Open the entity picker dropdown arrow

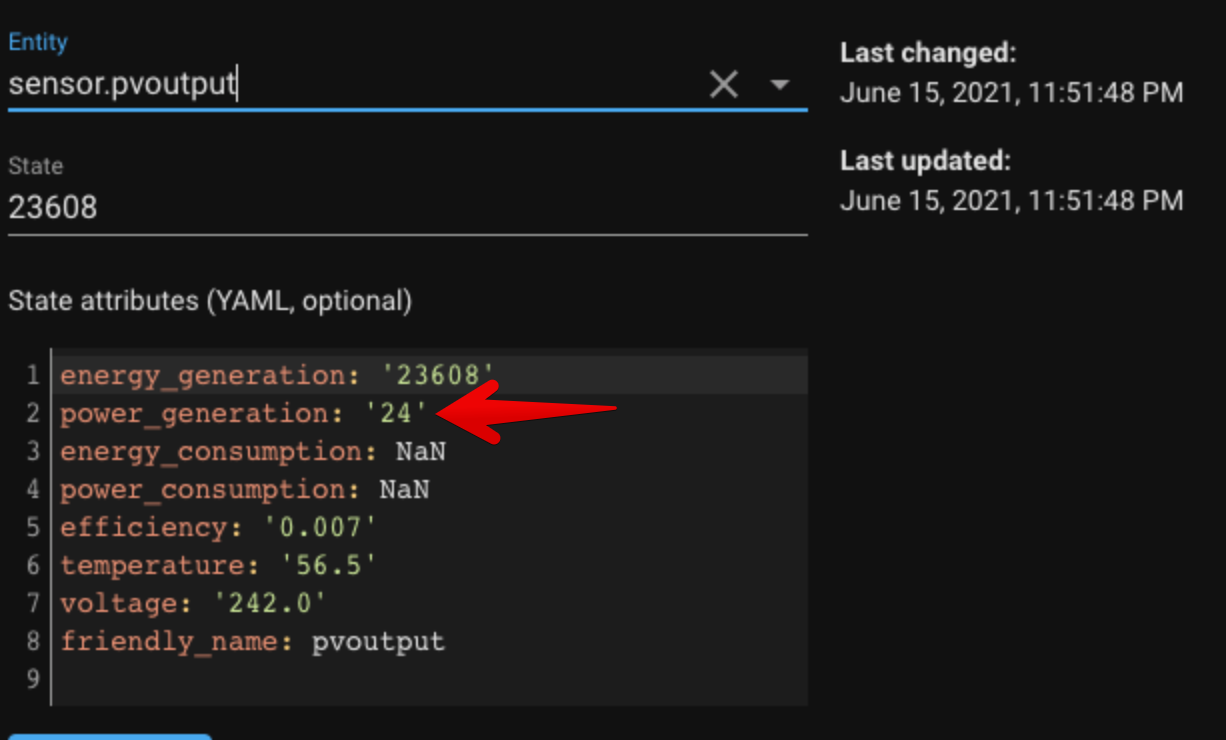point(779,86)
